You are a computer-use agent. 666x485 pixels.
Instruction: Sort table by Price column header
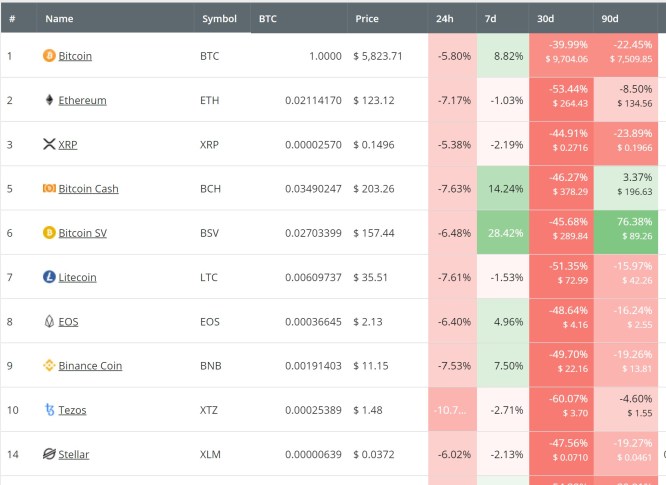point(367,19)
